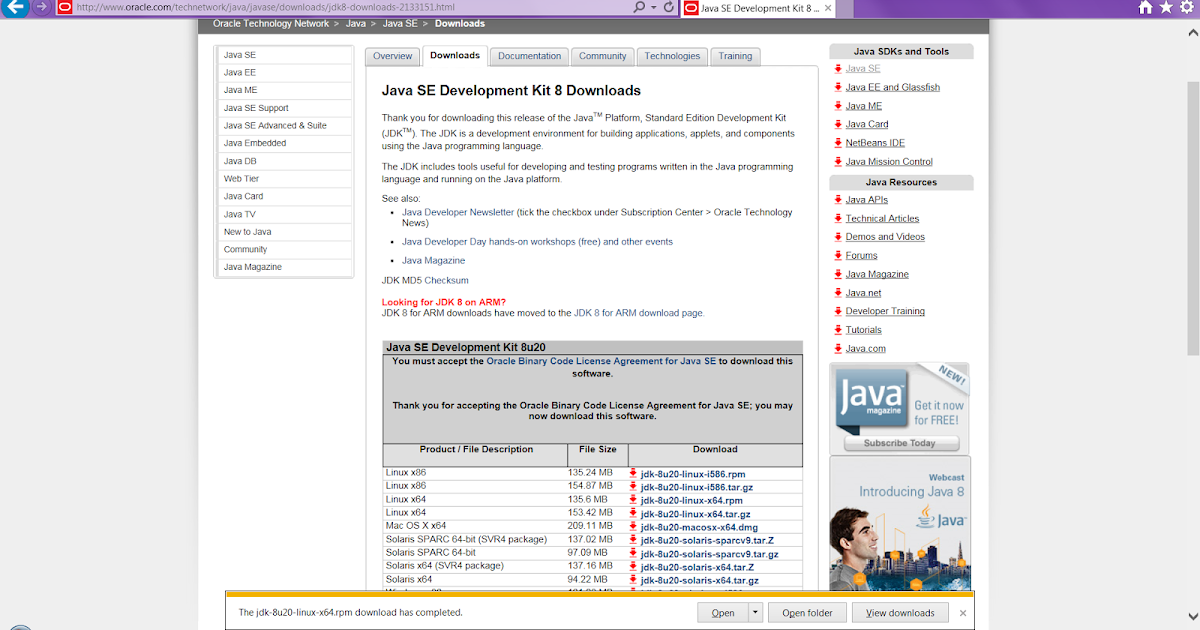Select New to Java in left menu

tap(285, 232)
